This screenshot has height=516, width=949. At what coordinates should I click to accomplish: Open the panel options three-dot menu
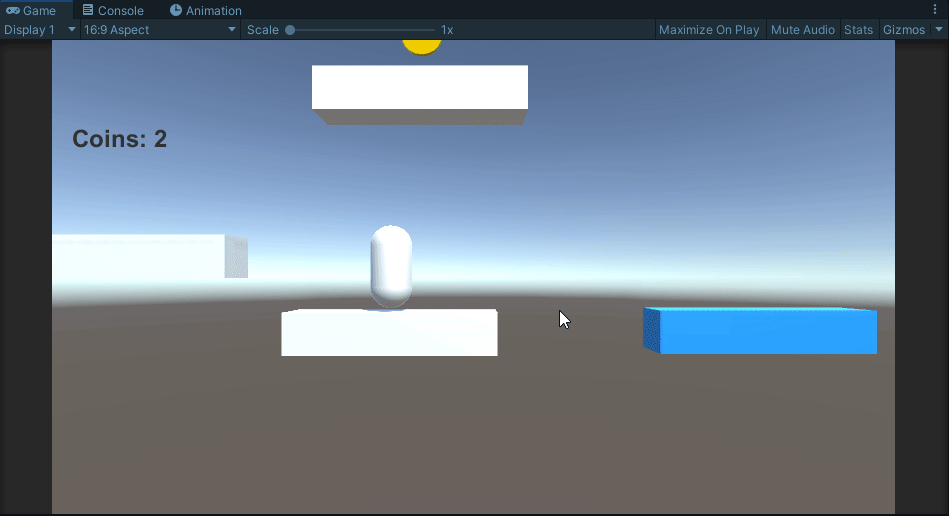[934, 9]
